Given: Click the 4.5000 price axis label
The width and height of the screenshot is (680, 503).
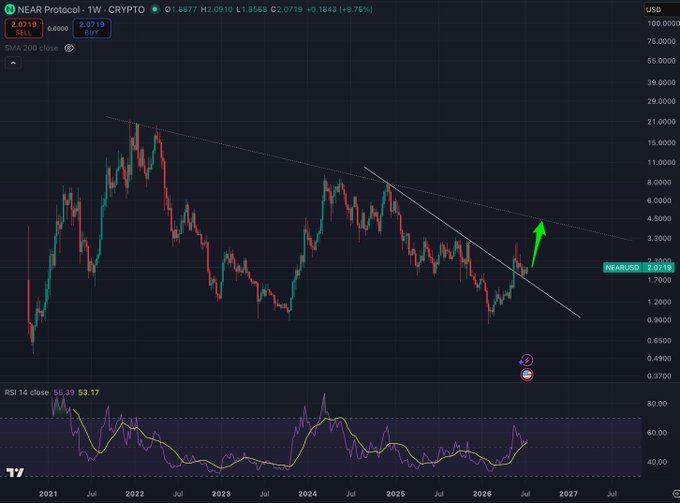Looking at the screenshot, I should coord(659,219).
